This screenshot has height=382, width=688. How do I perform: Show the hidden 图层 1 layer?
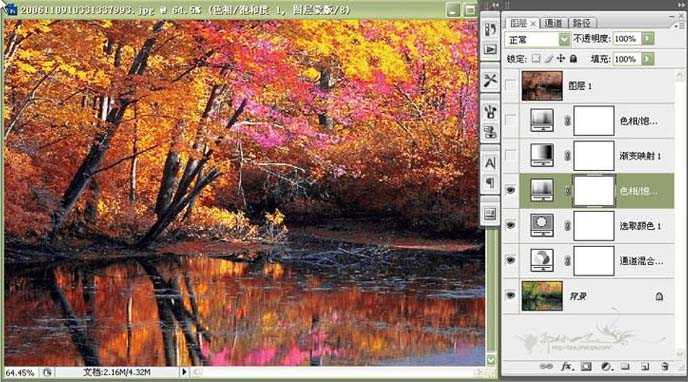(511, 85)
